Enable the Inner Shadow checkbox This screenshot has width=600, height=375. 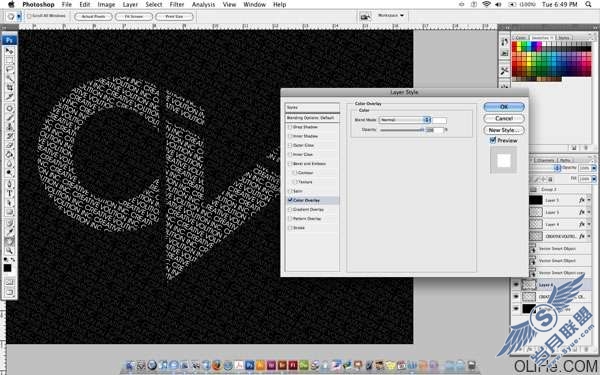click(290, 136)
